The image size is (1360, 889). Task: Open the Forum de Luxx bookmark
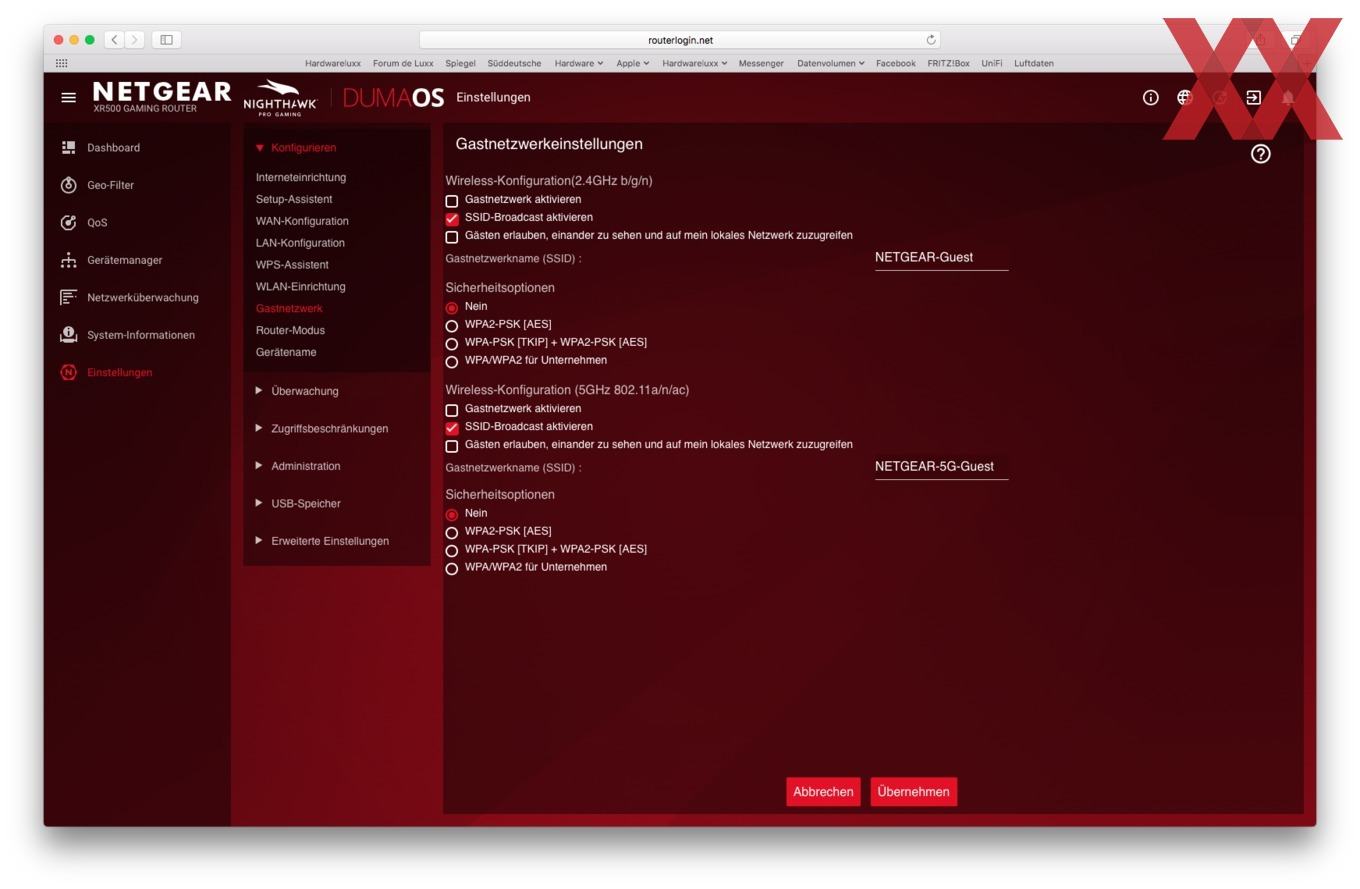pos(403,63)
